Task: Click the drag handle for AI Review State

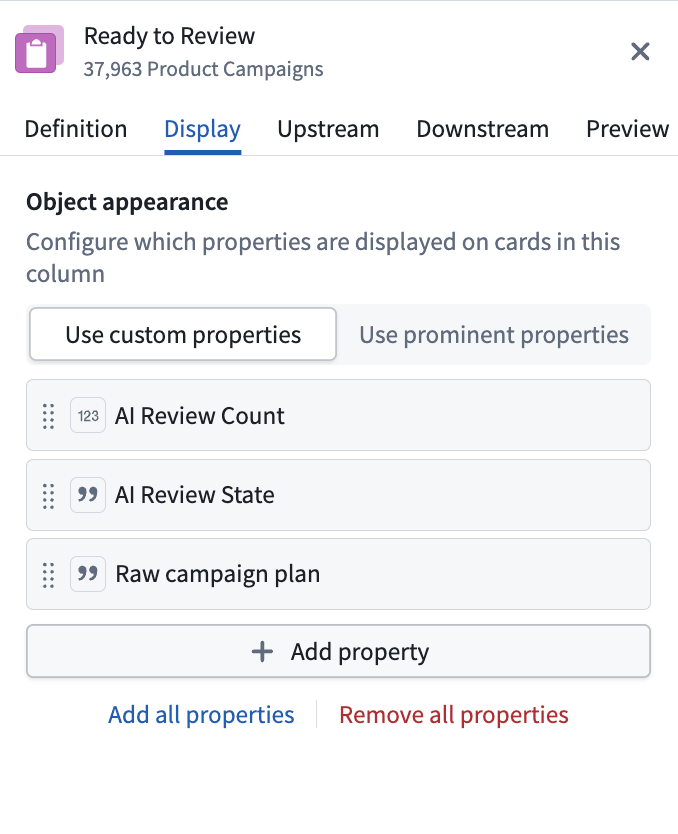Action: (48, 496)
